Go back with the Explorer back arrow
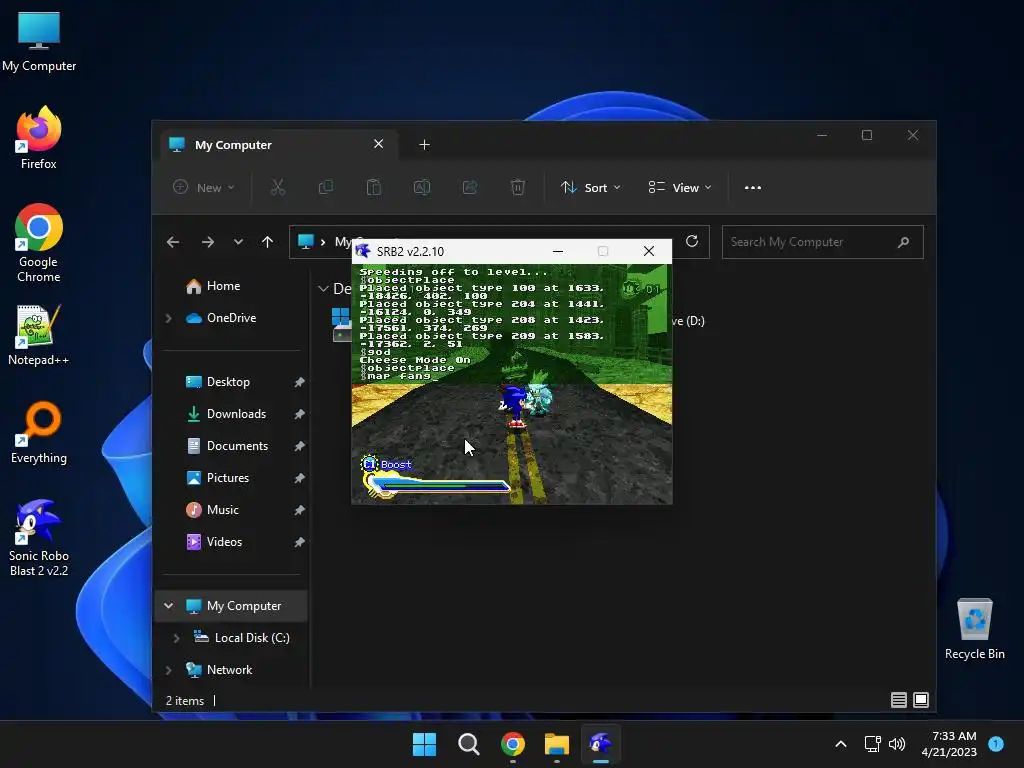The width and height of the screenshot is (1024, 768). tap(172, 242)
